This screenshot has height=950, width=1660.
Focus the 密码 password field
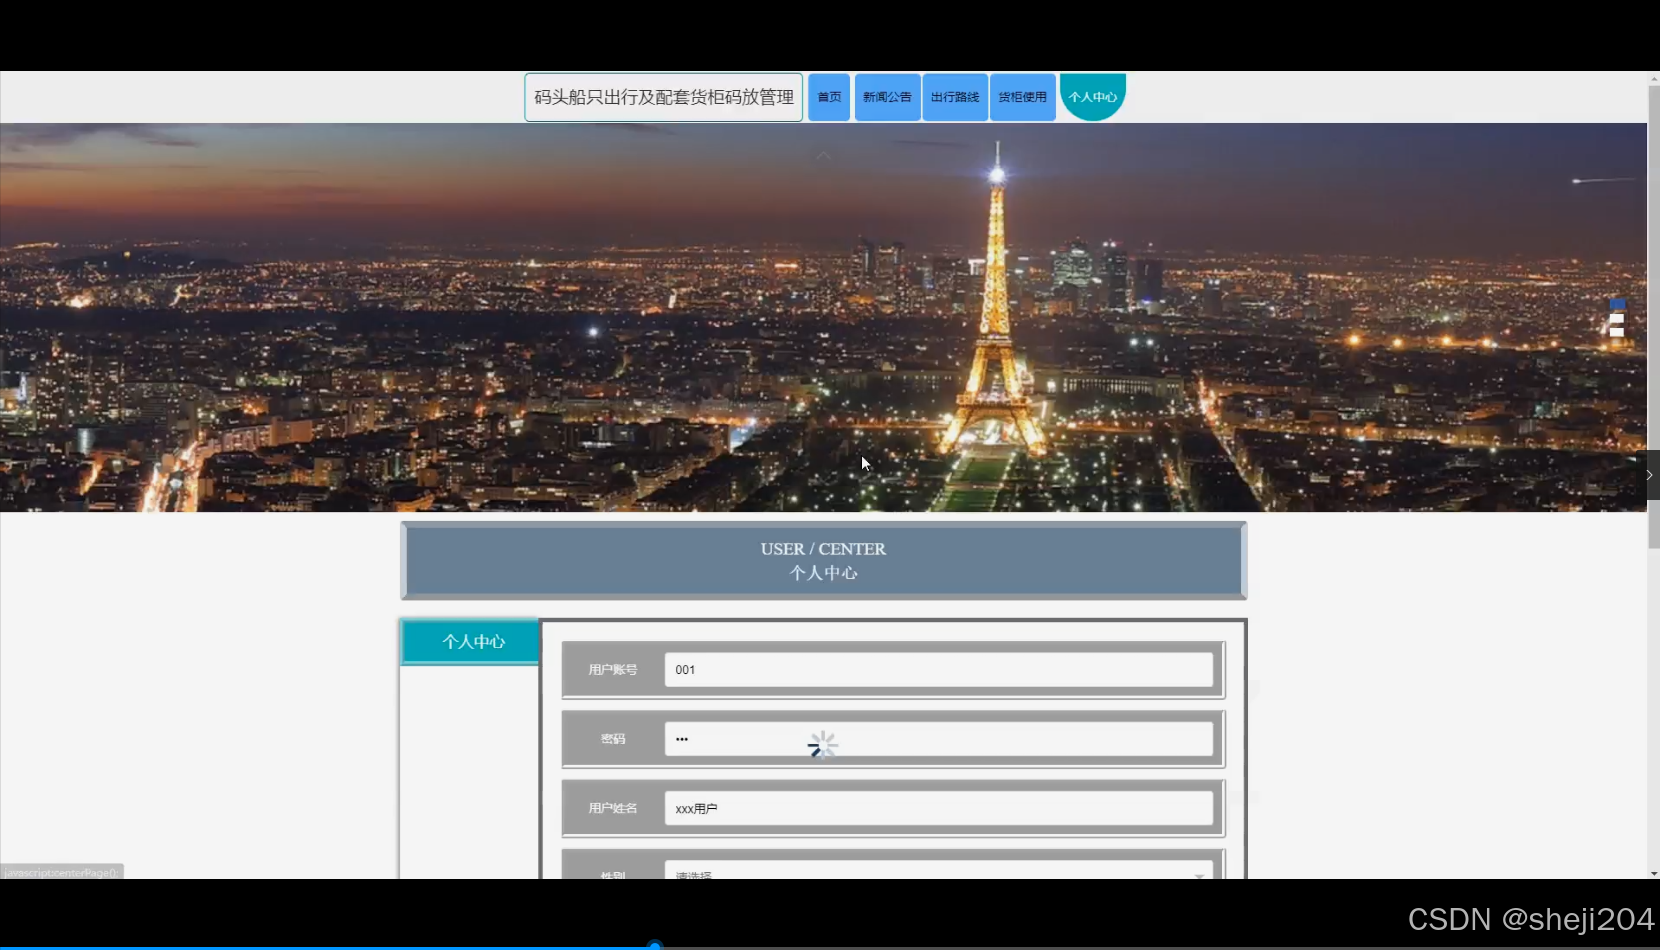938,739
